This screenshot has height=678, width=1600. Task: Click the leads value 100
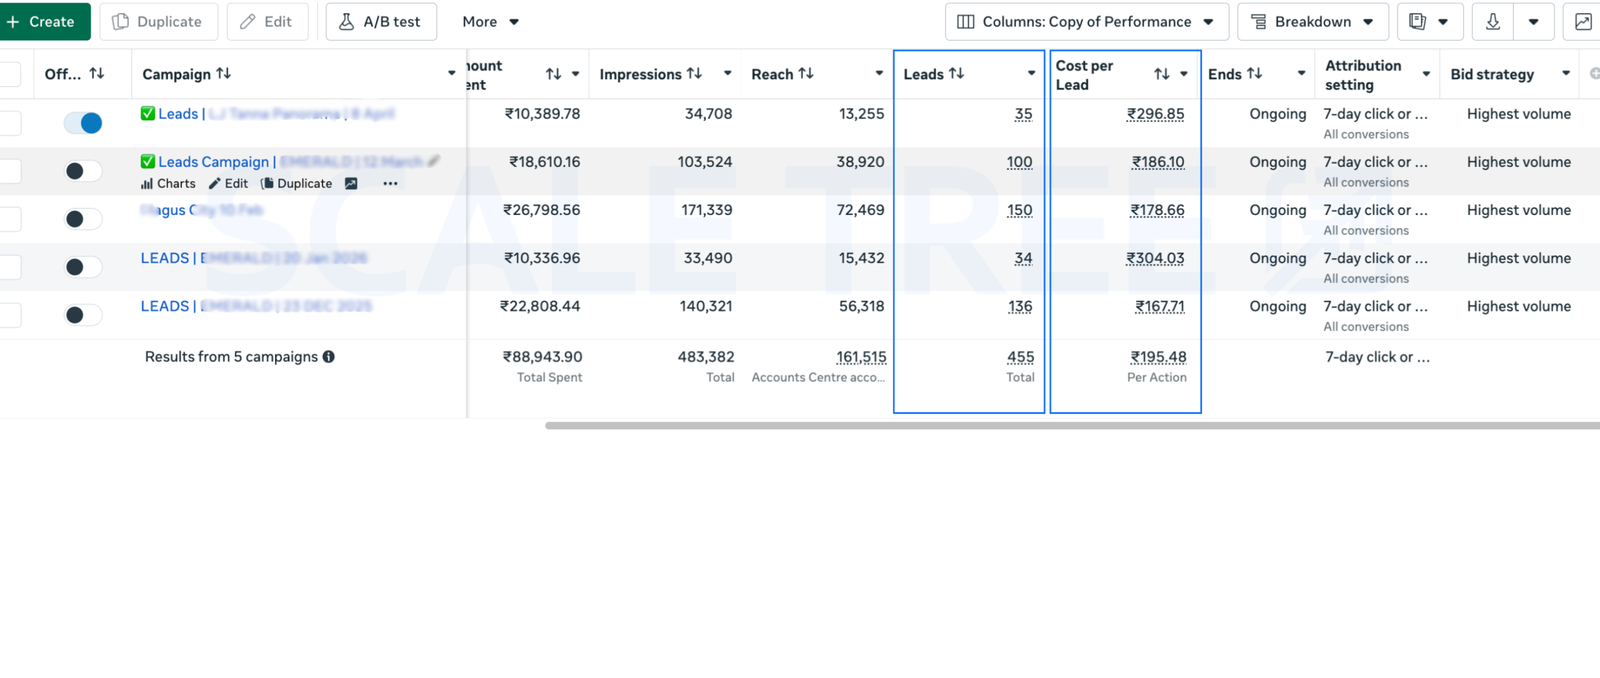click(x=1019, y=162)
